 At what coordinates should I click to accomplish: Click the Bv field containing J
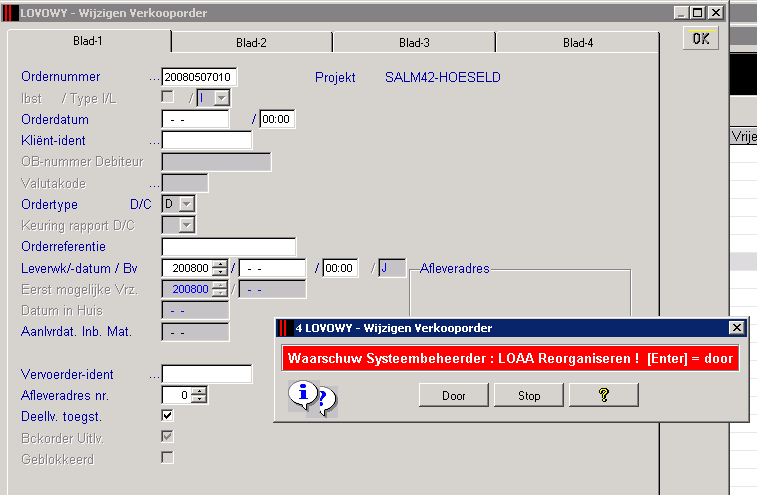(x=392, y=268)
